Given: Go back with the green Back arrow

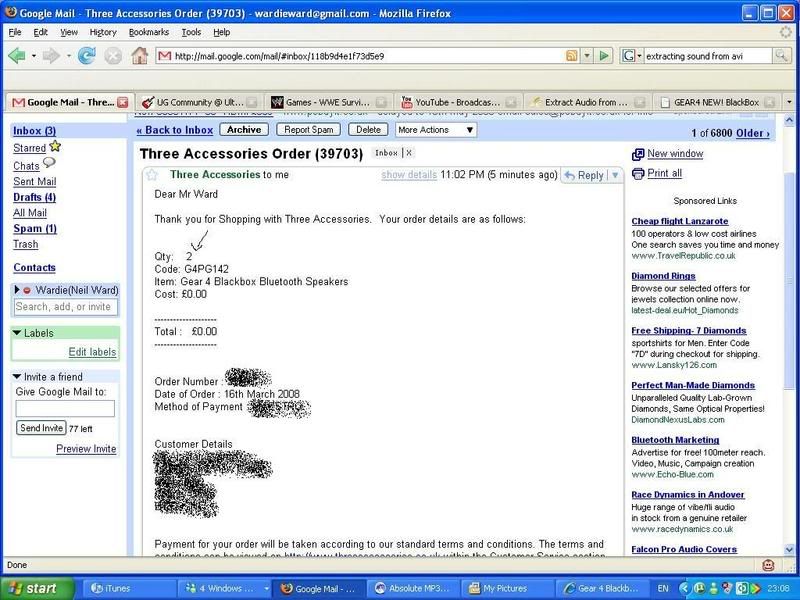Looking at the screenshot, I should click(x=17, y=56).
